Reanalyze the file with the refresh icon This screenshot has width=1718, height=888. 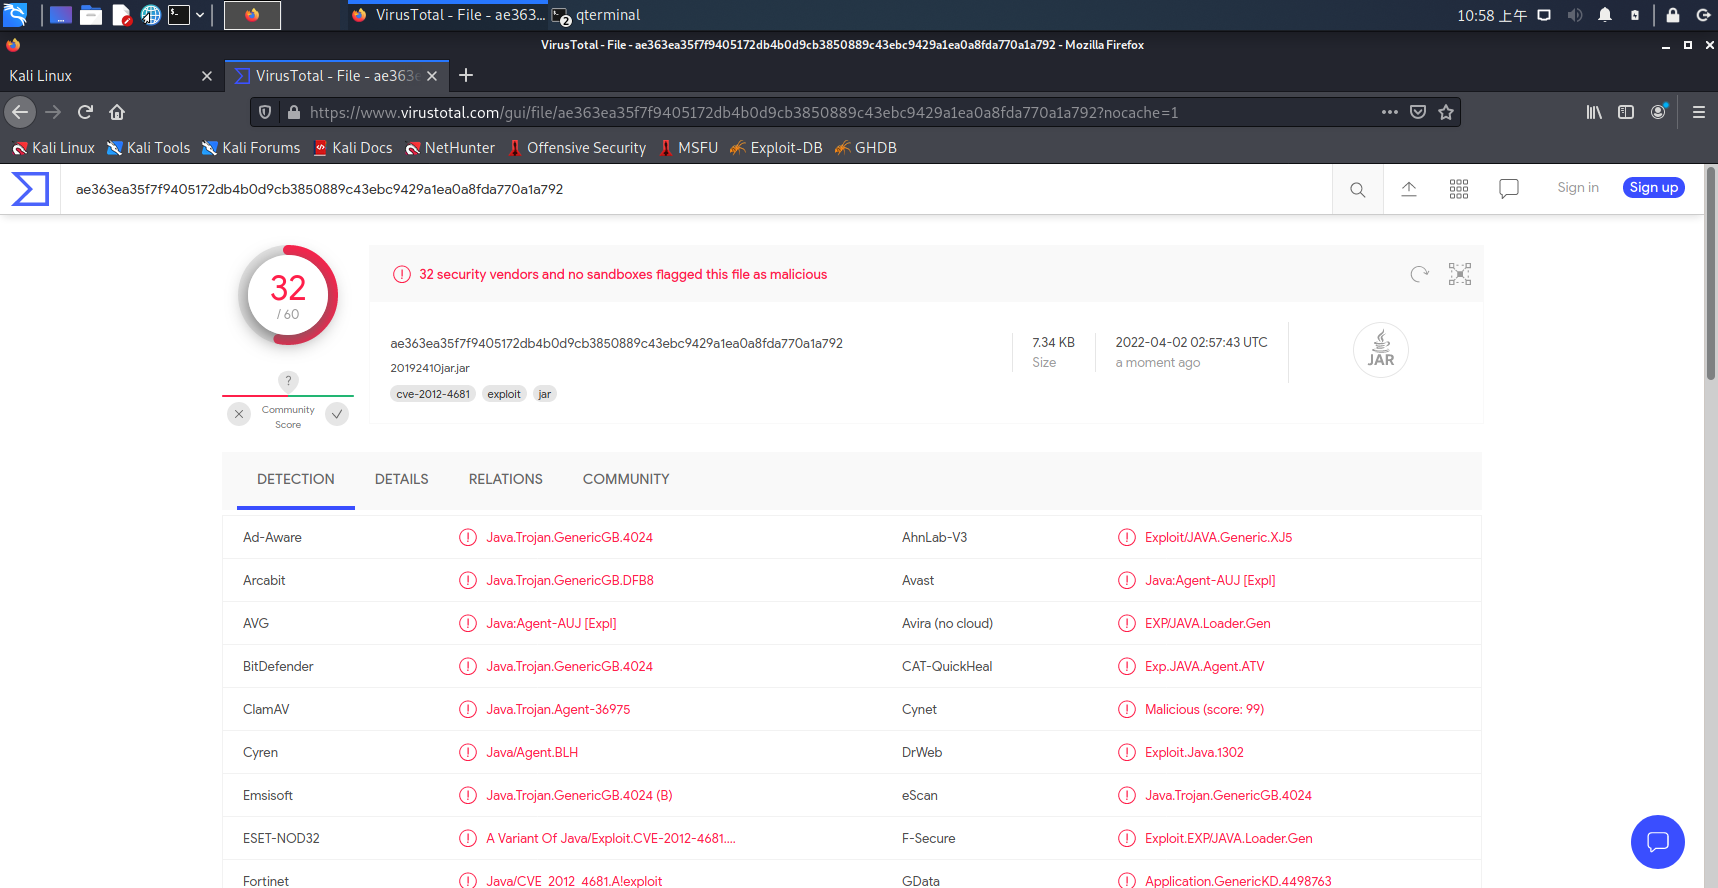click(x=1419, y=274)
